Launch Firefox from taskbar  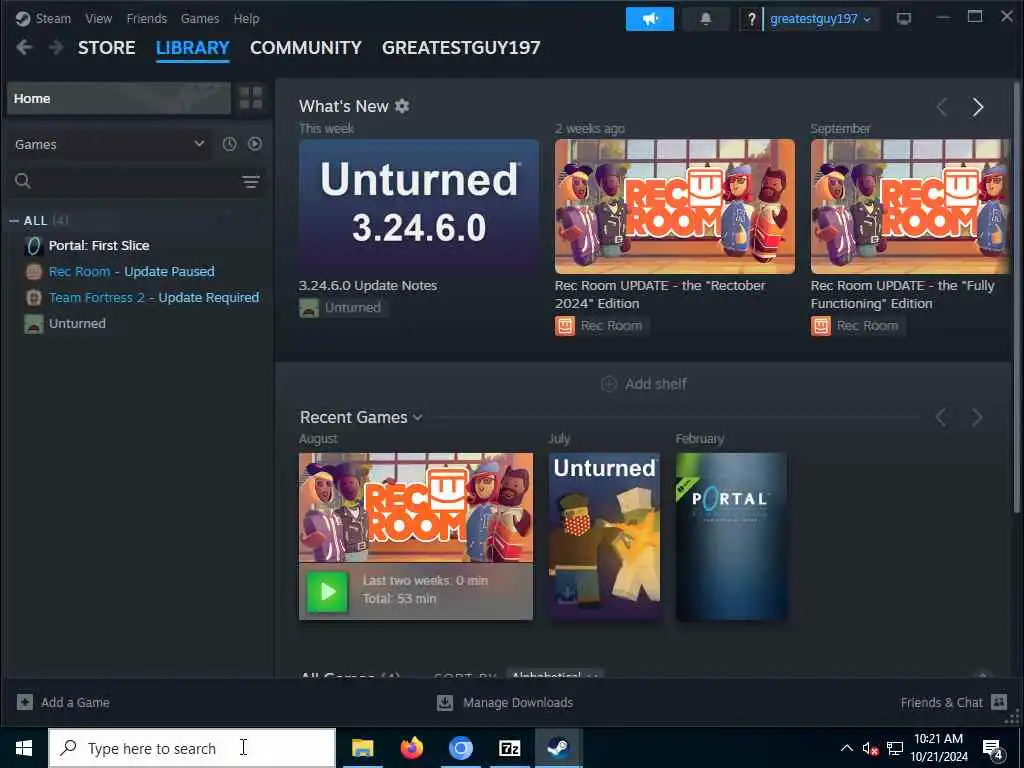click(x=411, y=748)
